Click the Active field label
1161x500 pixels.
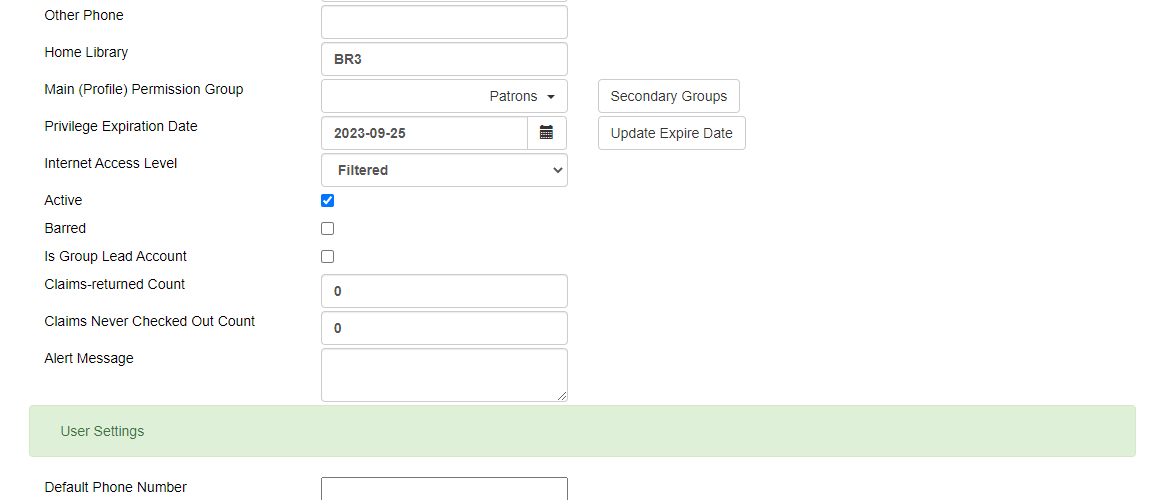click(63, 201)
